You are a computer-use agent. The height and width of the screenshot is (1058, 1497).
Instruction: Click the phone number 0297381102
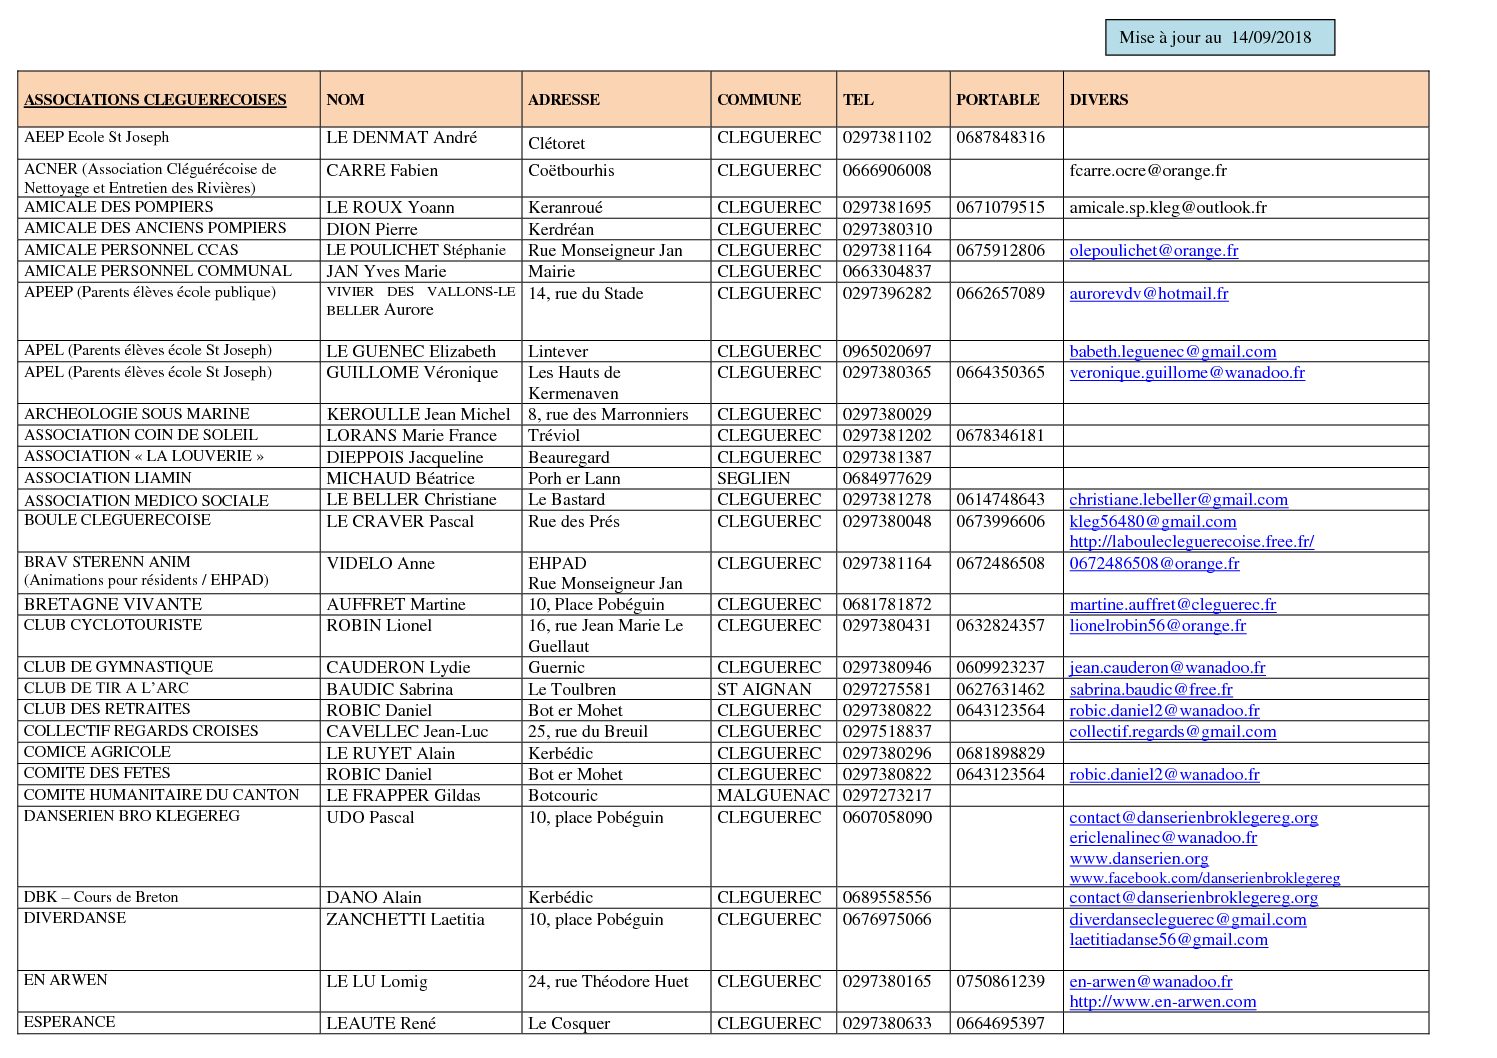(x=886, y=138)
